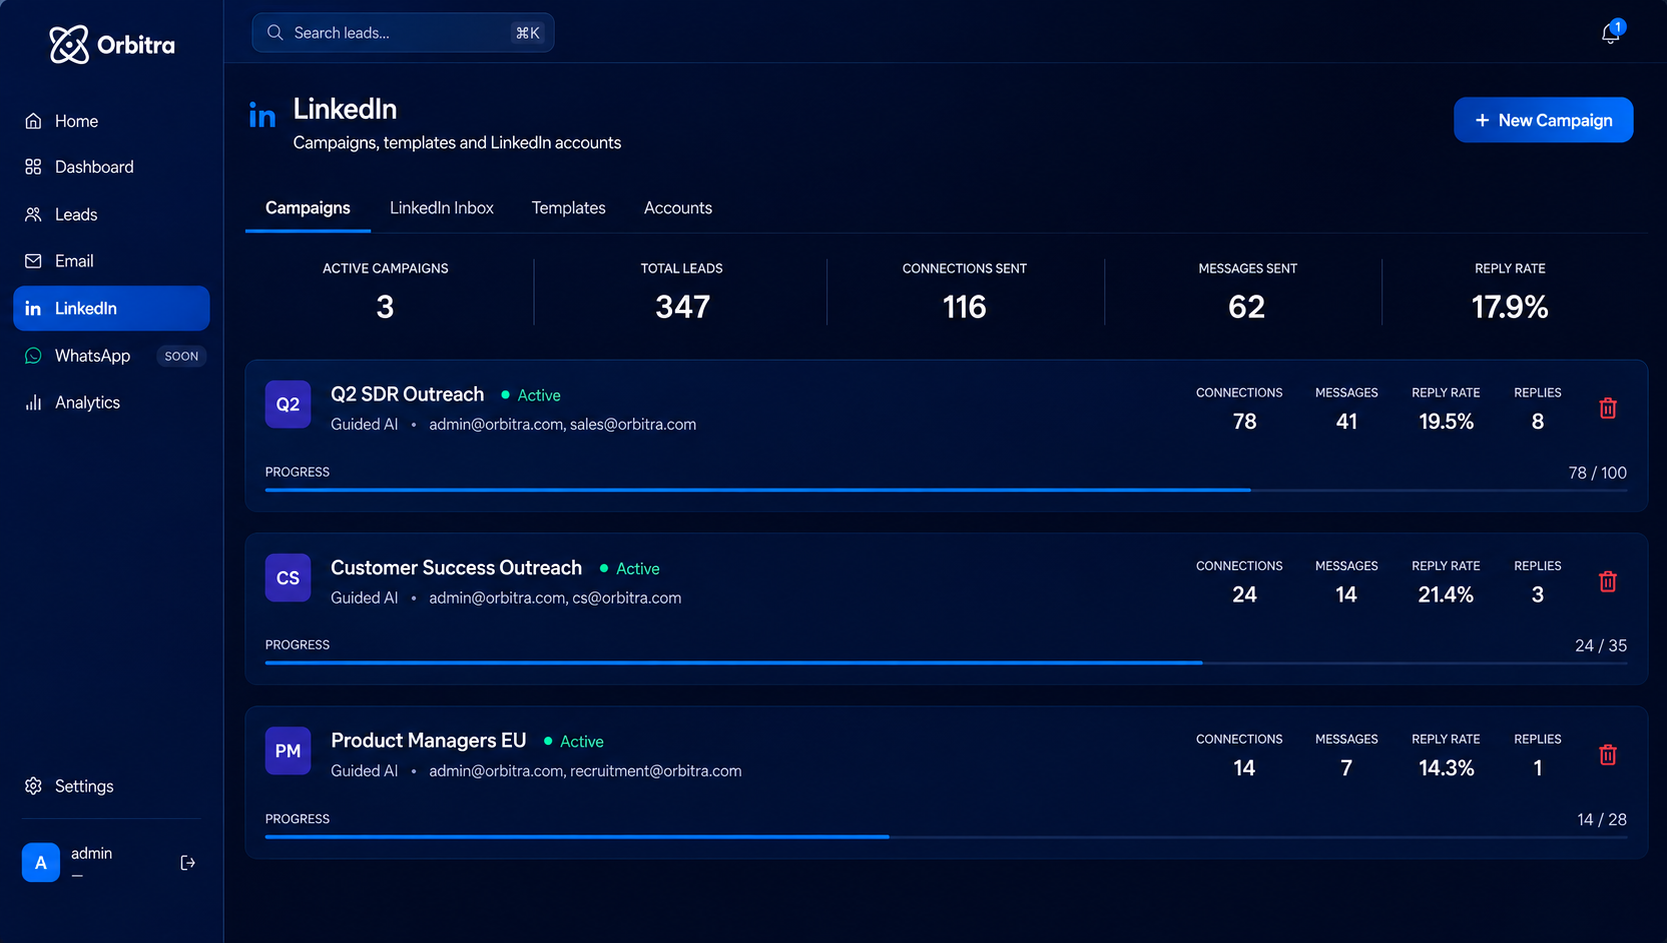
Task: Click the PM campaign badge
Action: tap(288, 751)
